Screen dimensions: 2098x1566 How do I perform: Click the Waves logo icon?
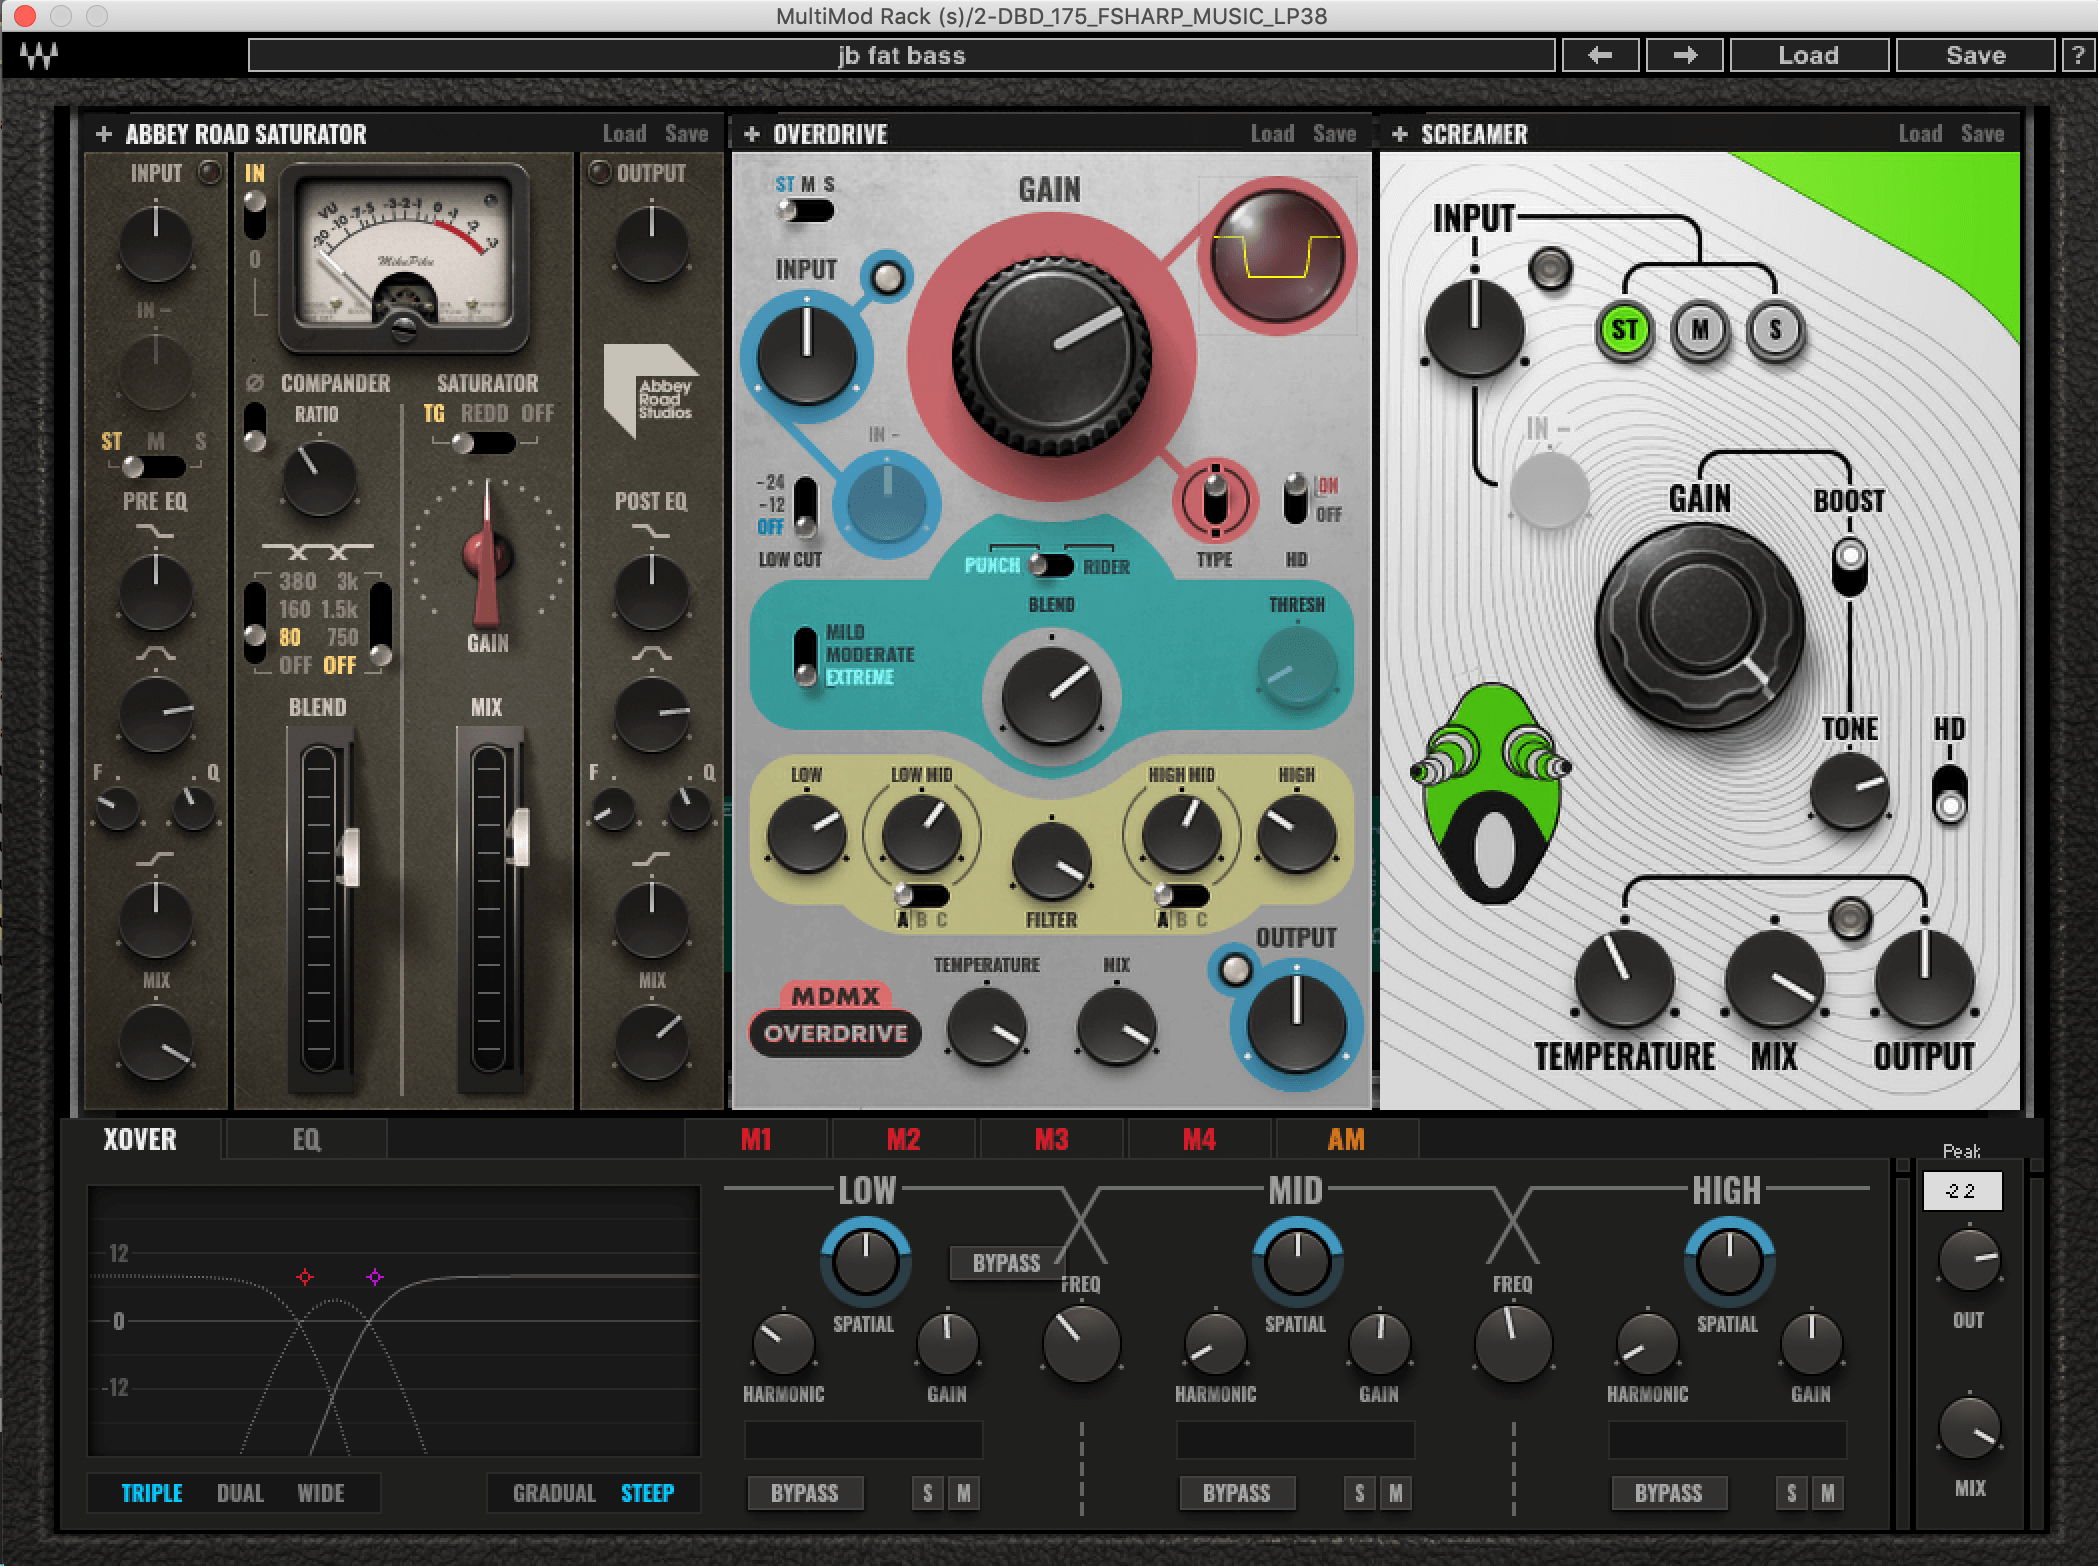pos(40,56)
